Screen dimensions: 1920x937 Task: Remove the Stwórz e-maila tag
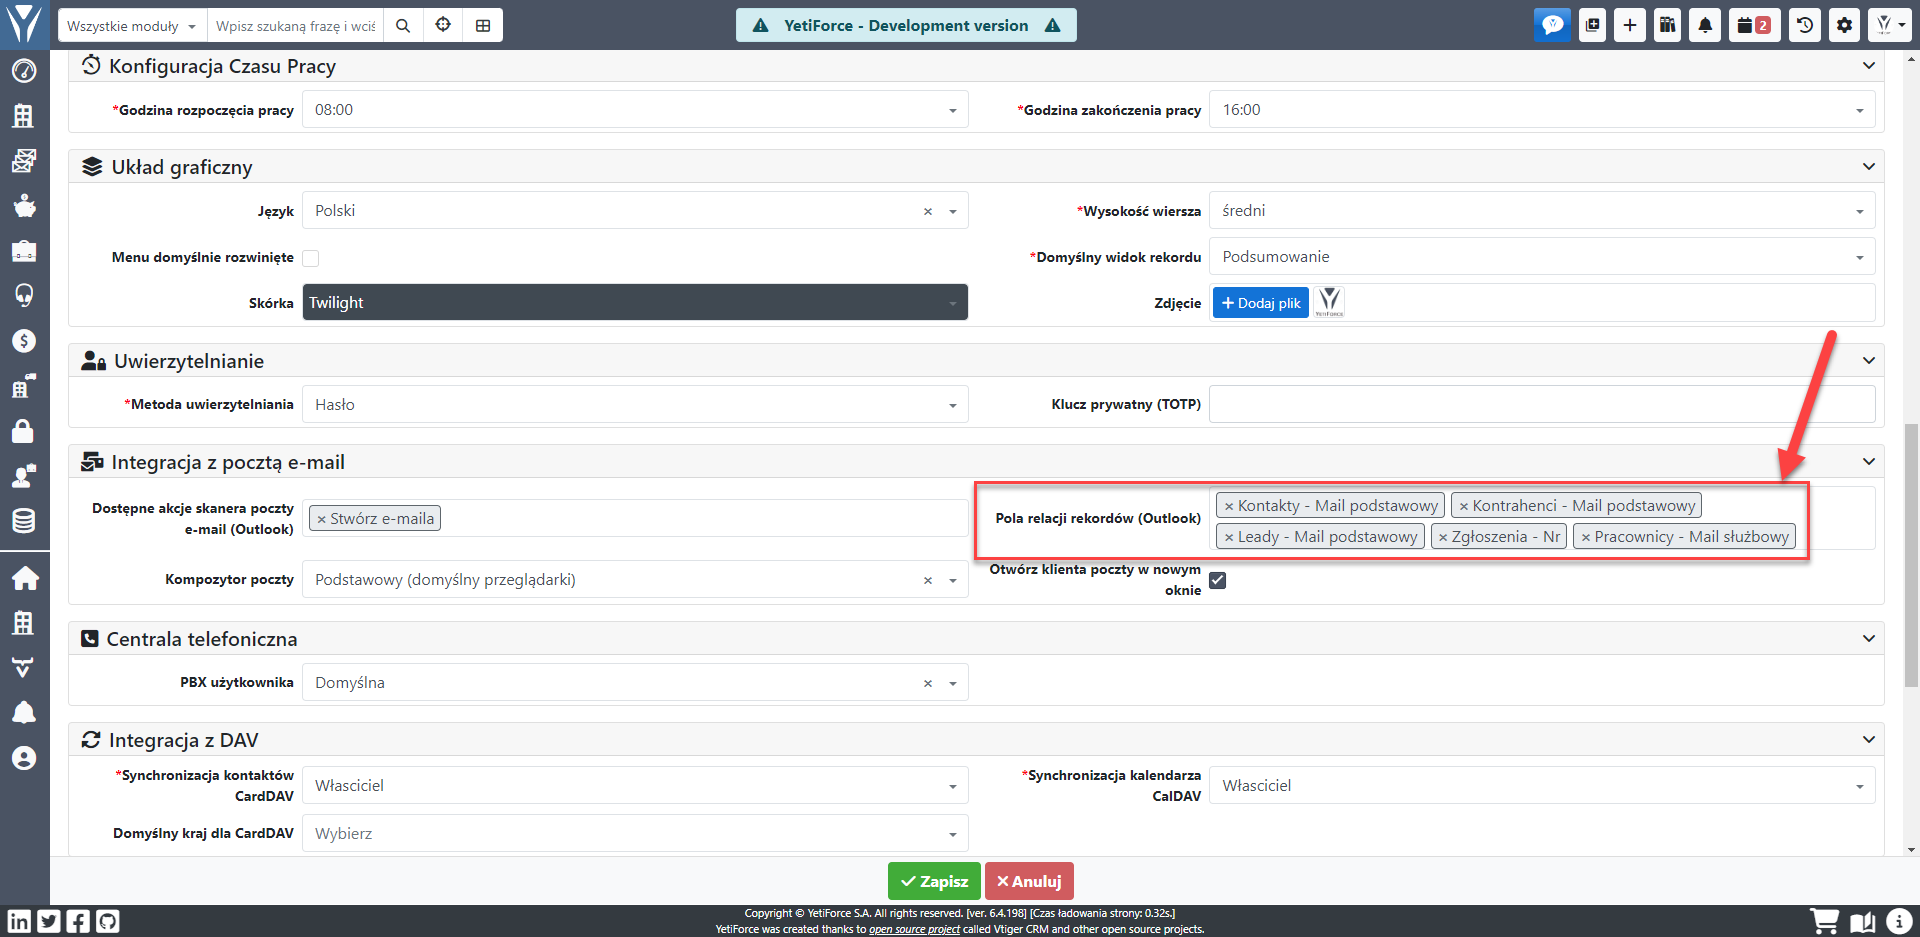(x=321, y=519)
